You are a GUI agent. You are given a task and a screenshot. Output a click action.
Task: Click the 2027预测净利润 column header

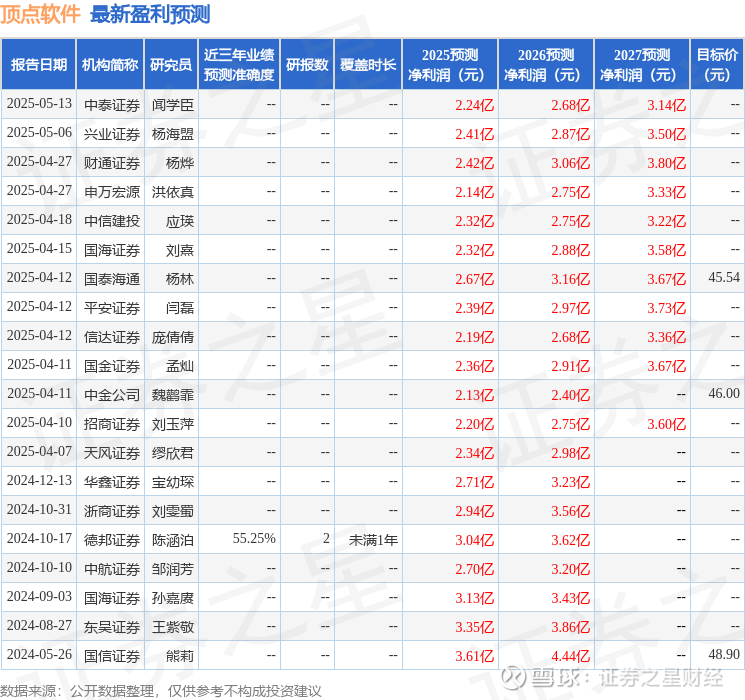pyautogui.click(x=642, y=64)
